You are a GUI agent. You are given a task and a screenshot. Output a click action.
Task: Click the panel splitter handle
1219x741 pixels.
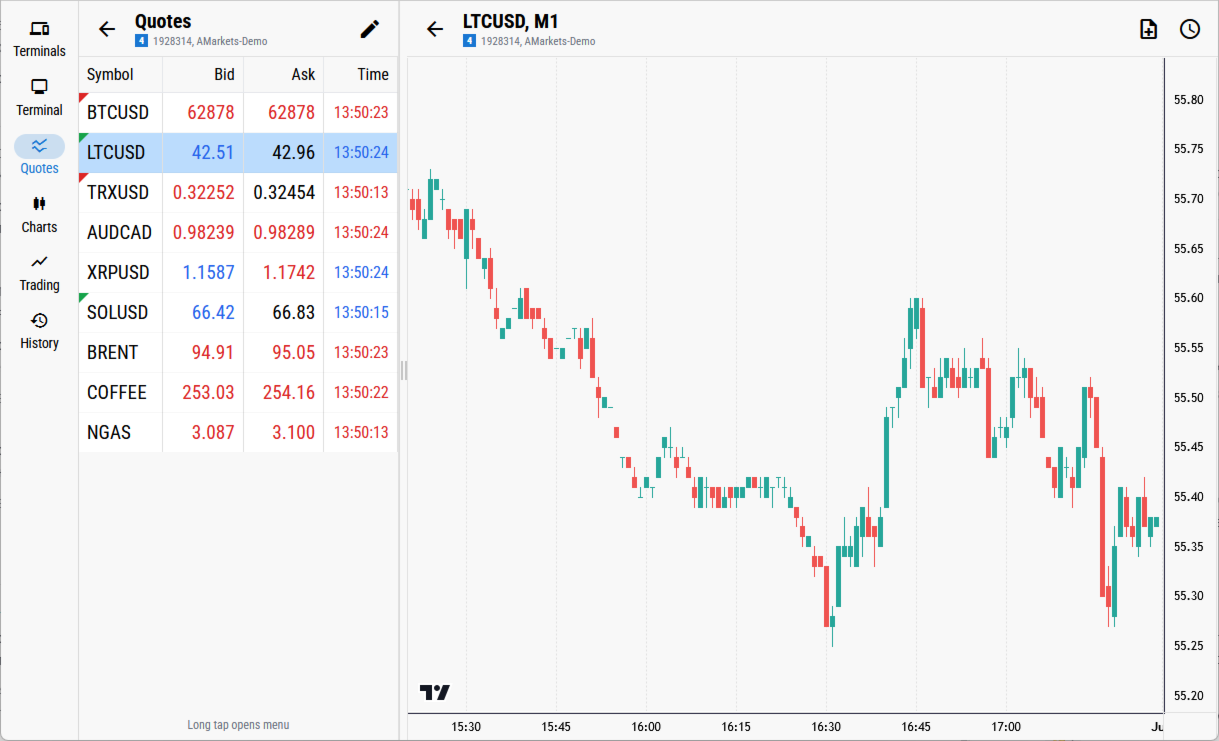pyautogui.click(x=403, y=370)
